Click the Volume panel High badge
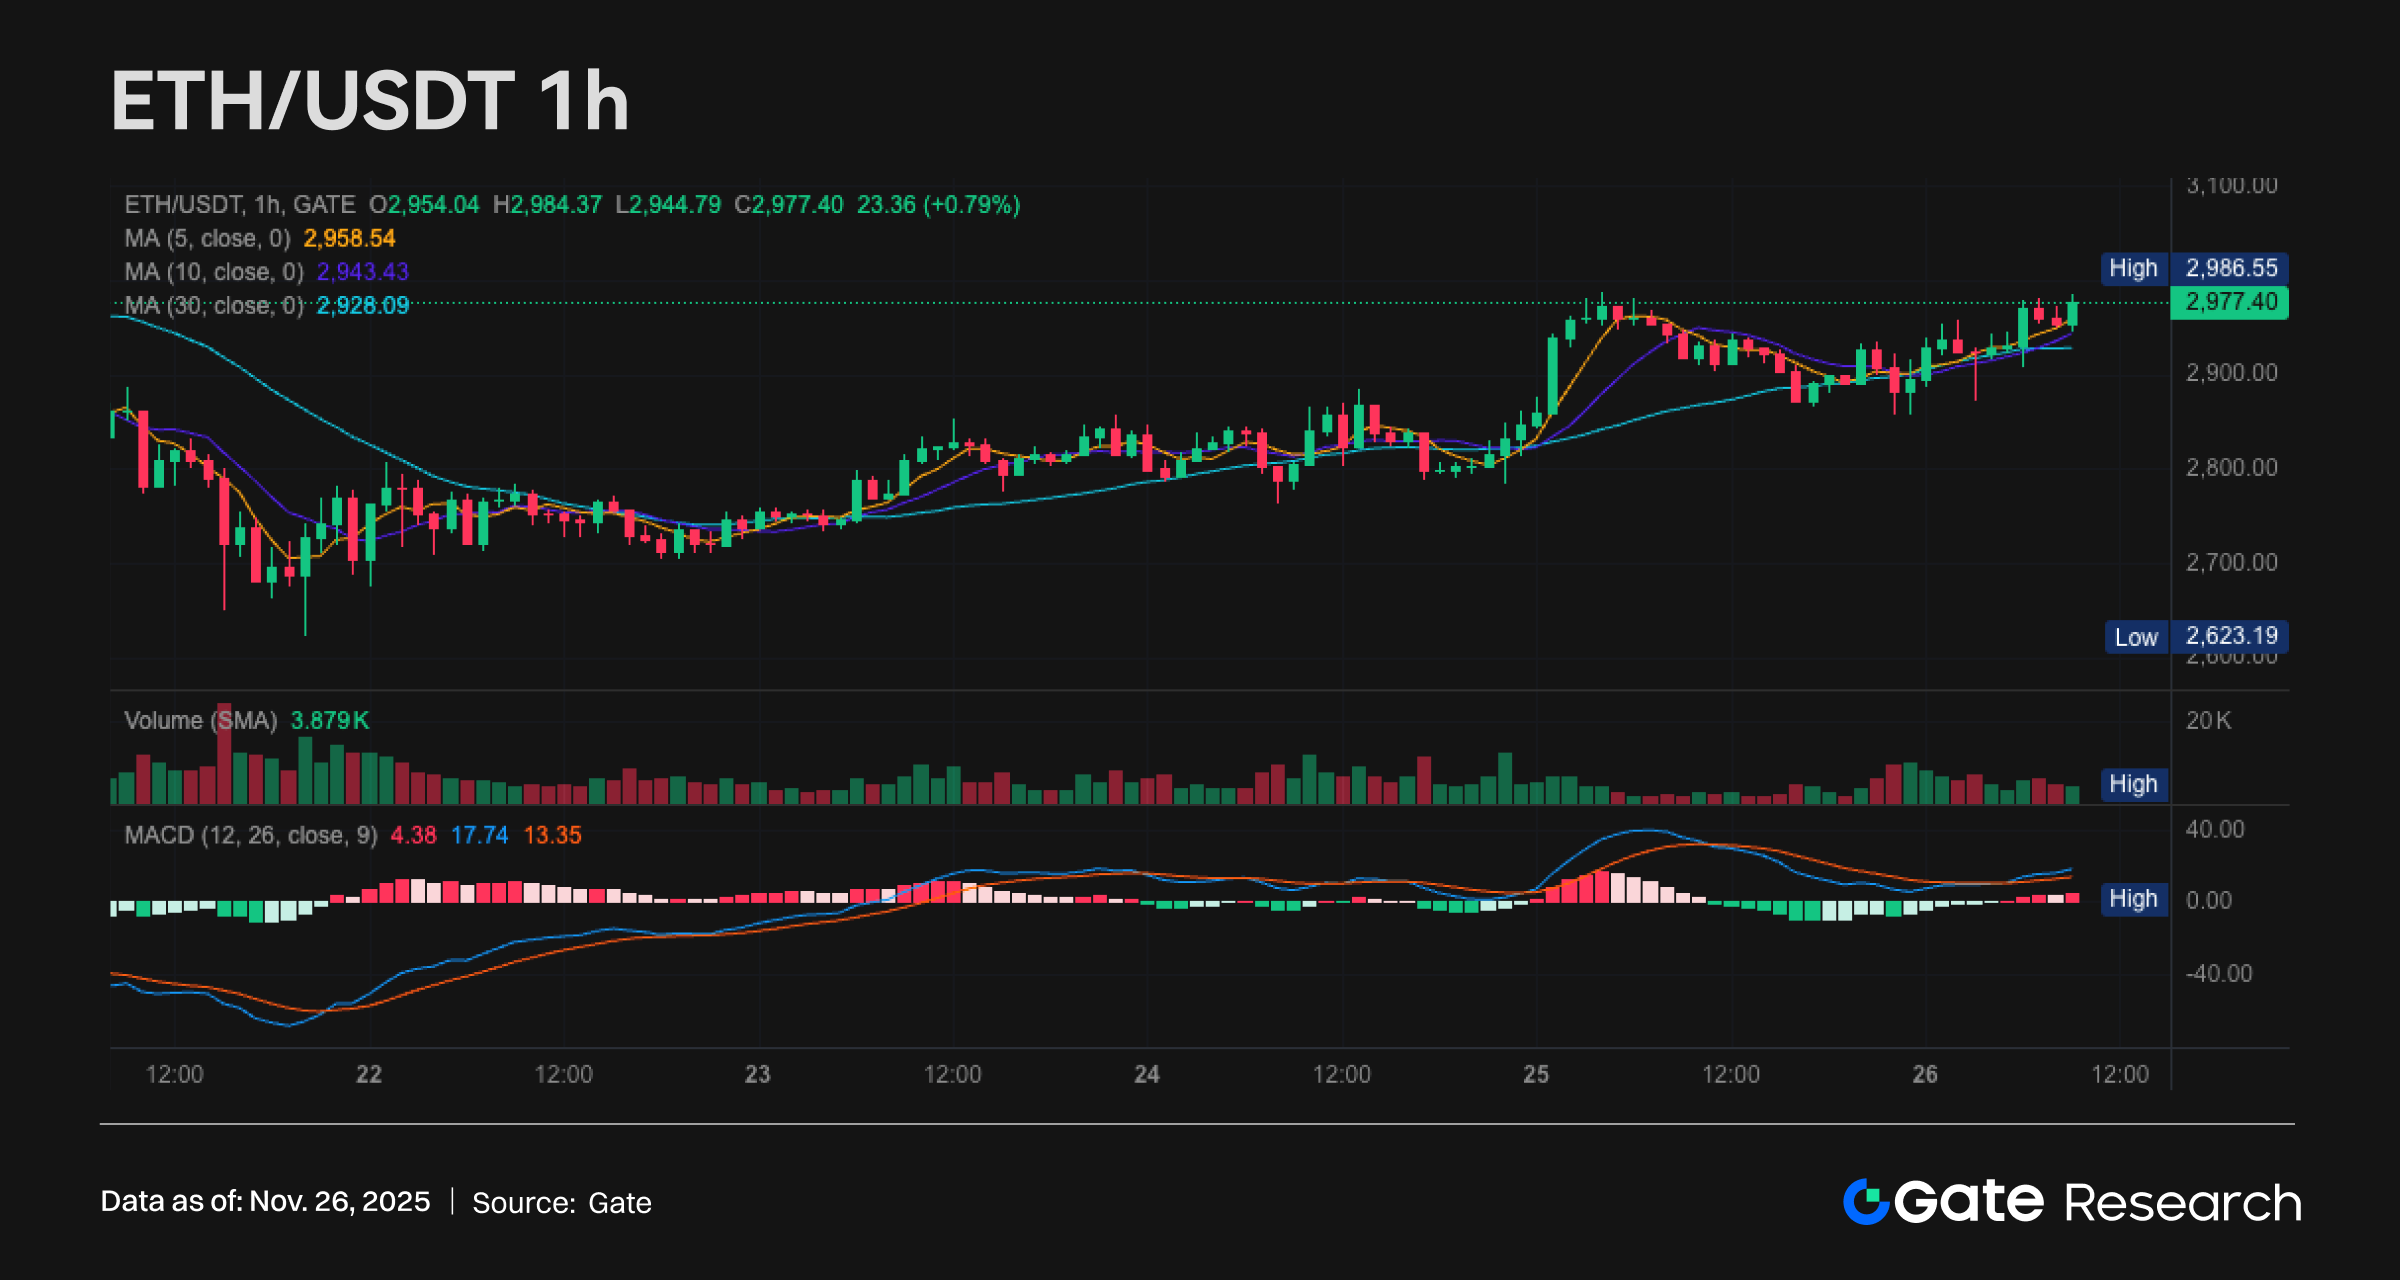Viewport: 2400px width, 1280px height. click(x=2133, y=784)
